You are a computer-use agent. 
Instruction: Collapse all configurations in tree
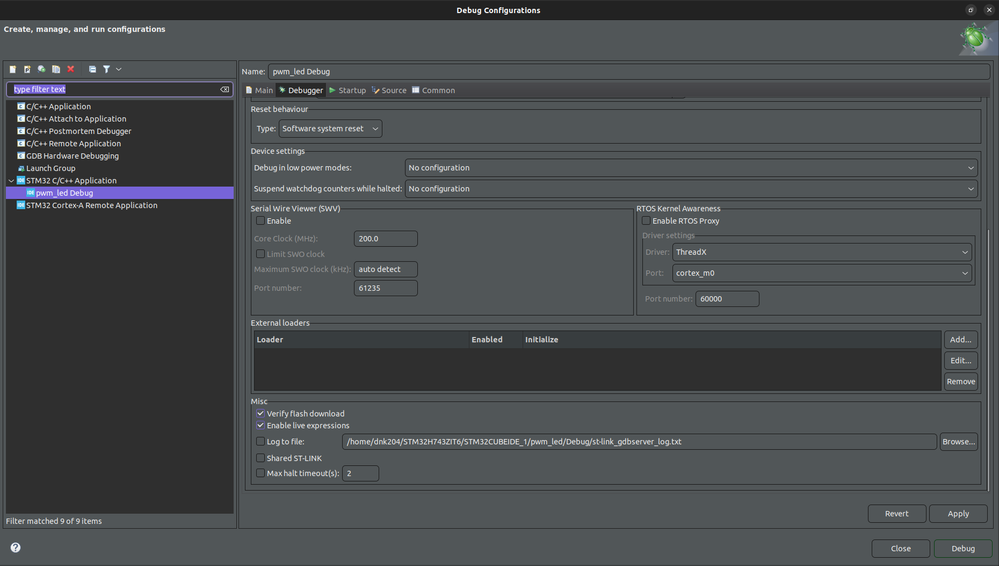[x=92, y=69]
